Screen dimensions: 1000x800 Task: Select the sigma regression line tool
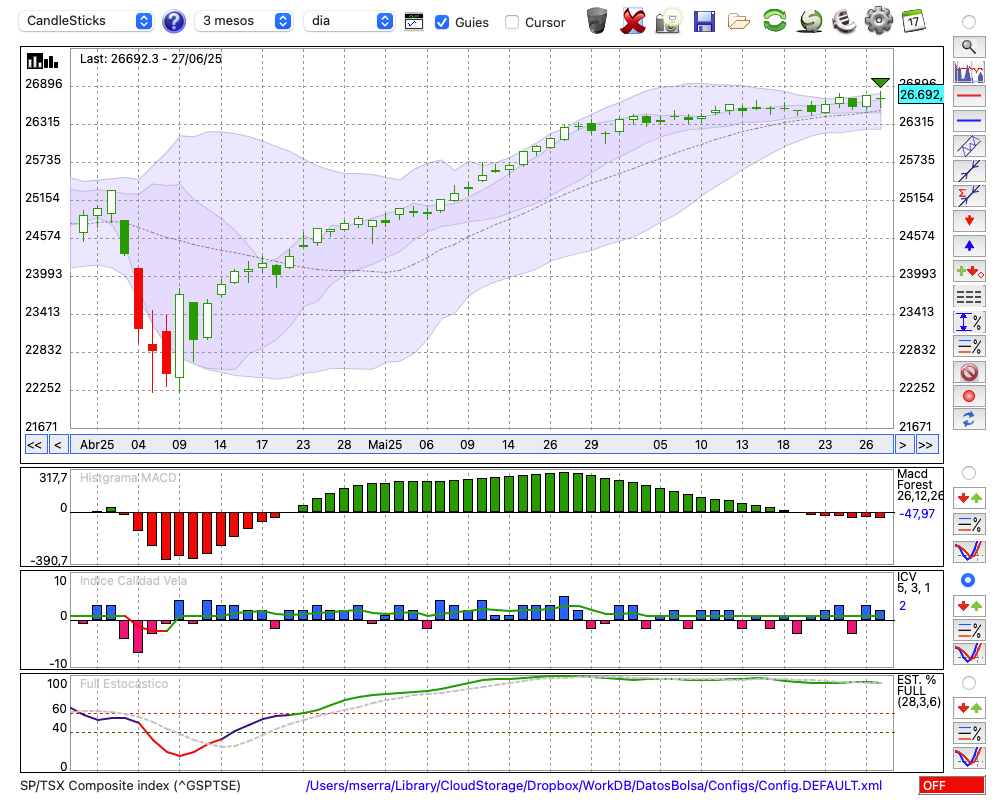click(x=969, y=196)
